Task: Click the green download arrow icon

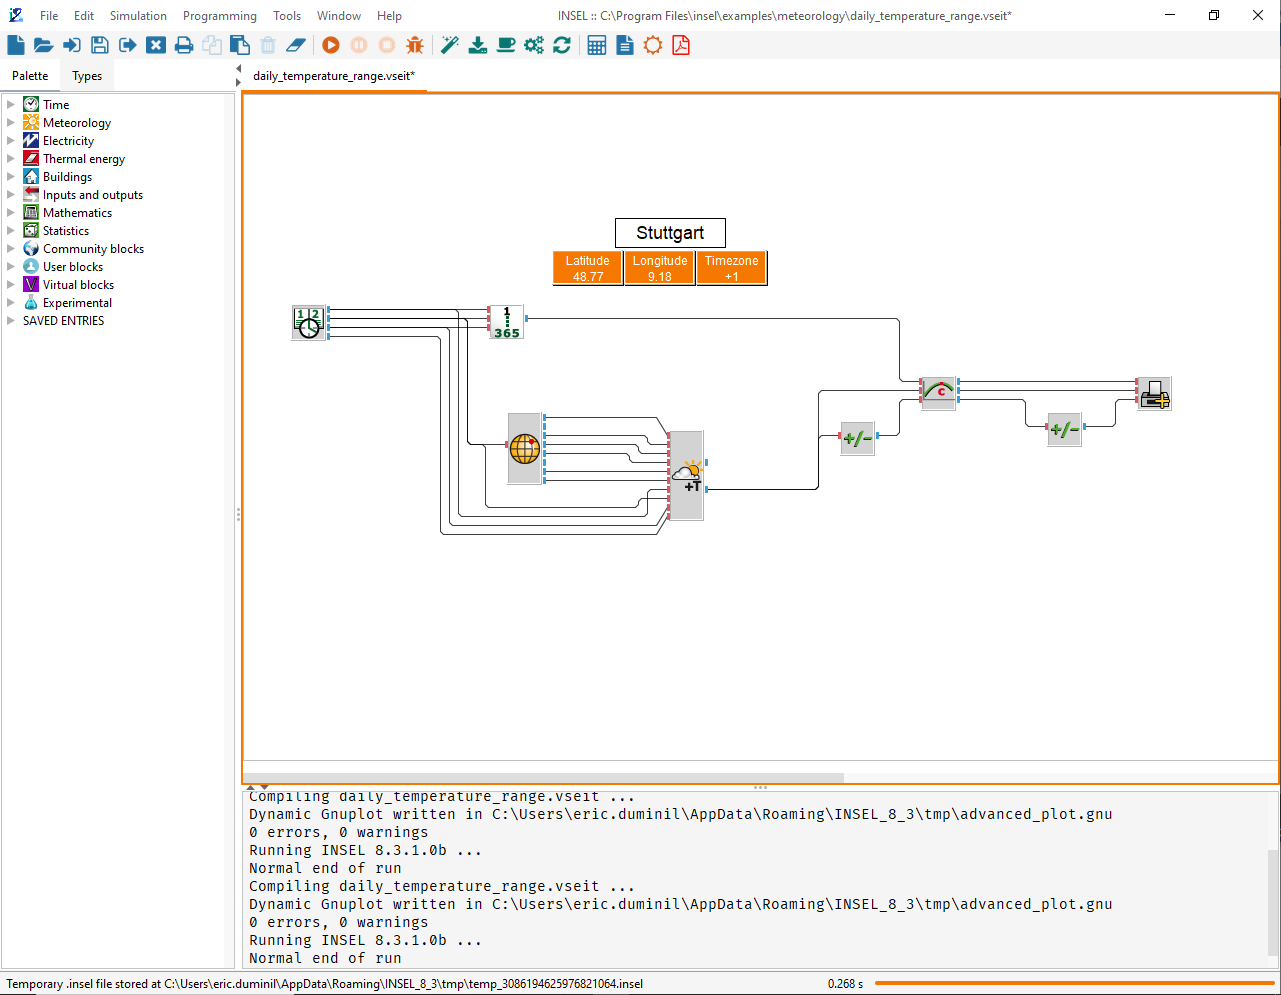Action: pos(478,45)
